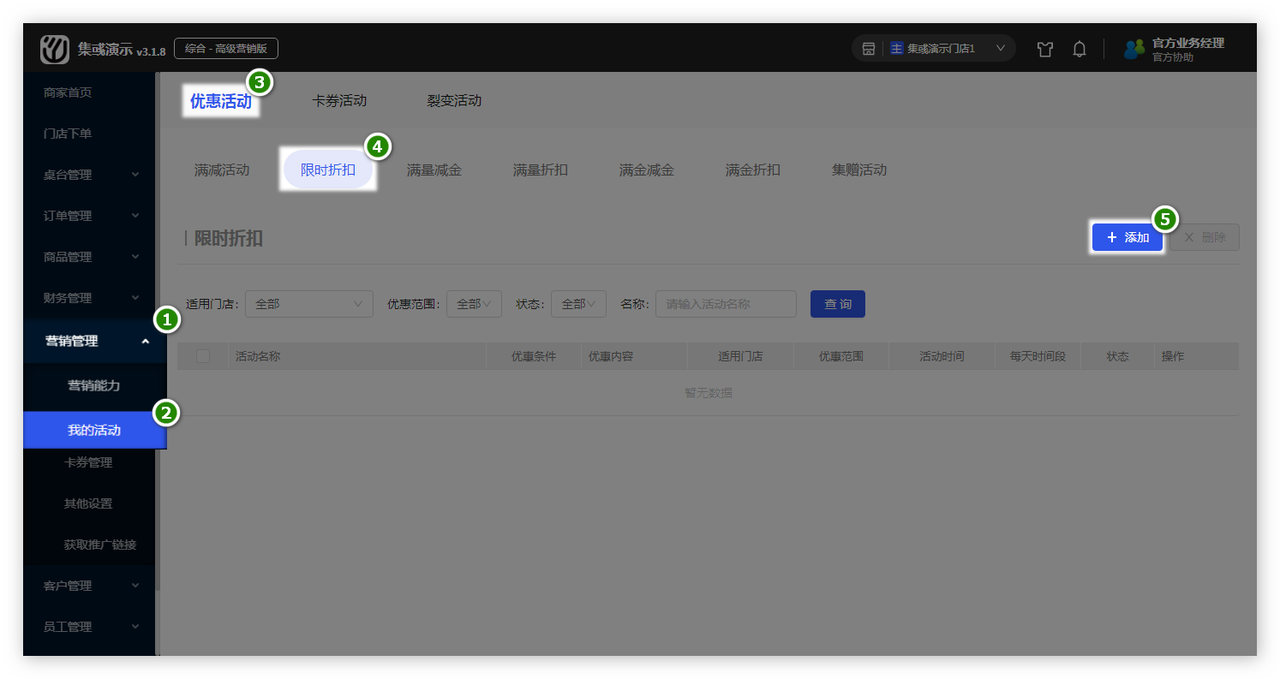Expand the 订单管理 sidebar menu
The width and height of the screenshot is (1280, 679).
[90, 215]
